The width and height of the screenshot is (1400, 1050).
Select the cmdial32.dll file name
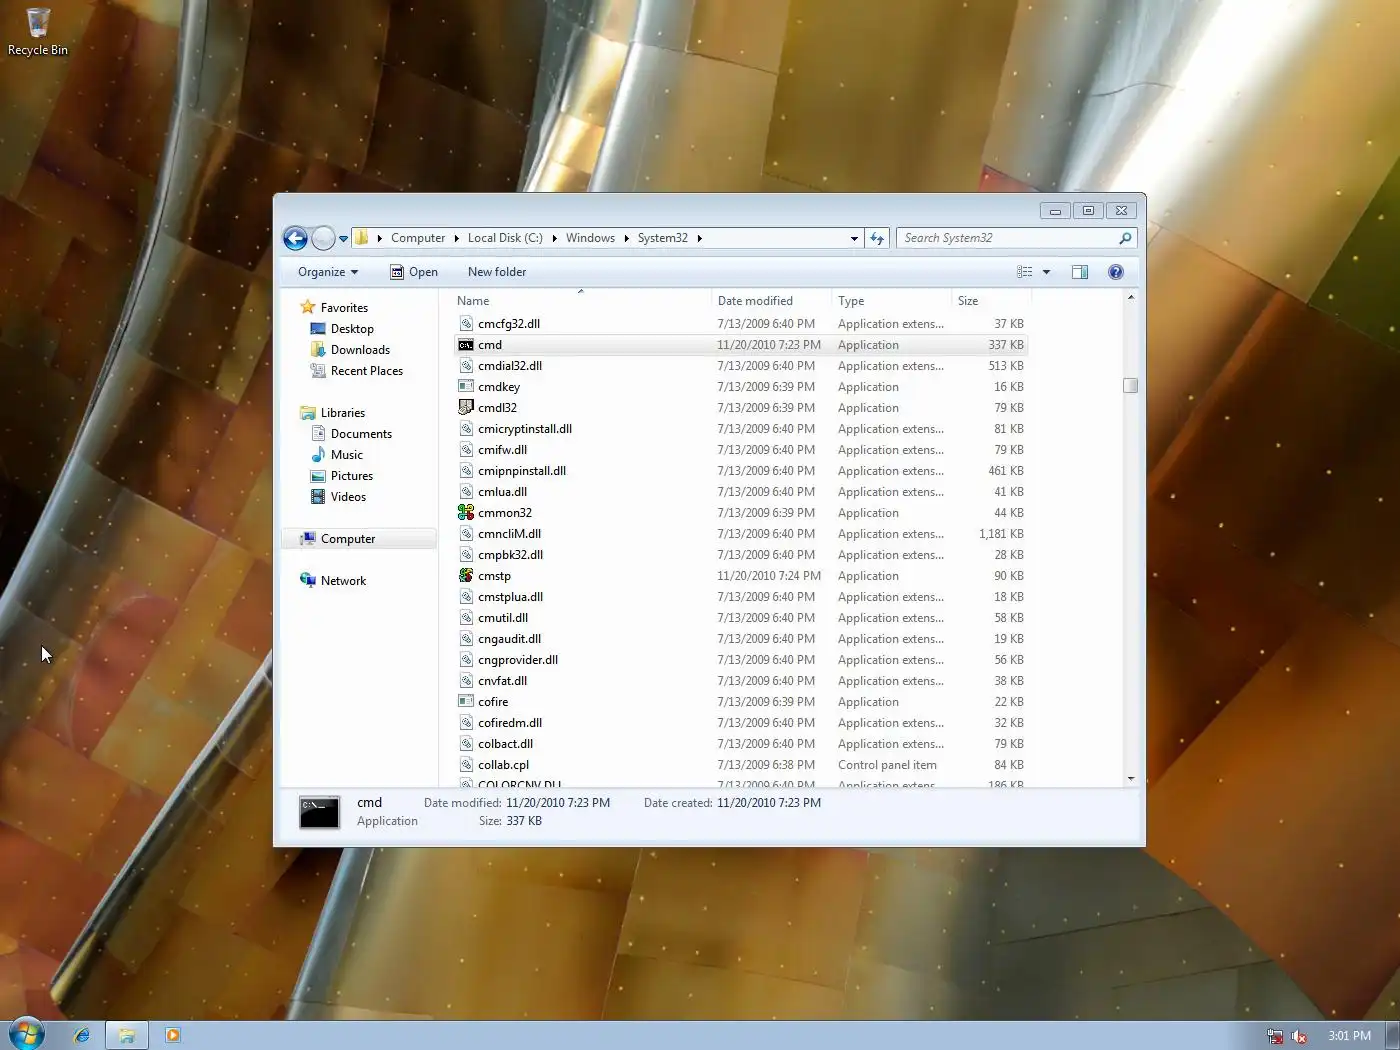coord(510,366)
